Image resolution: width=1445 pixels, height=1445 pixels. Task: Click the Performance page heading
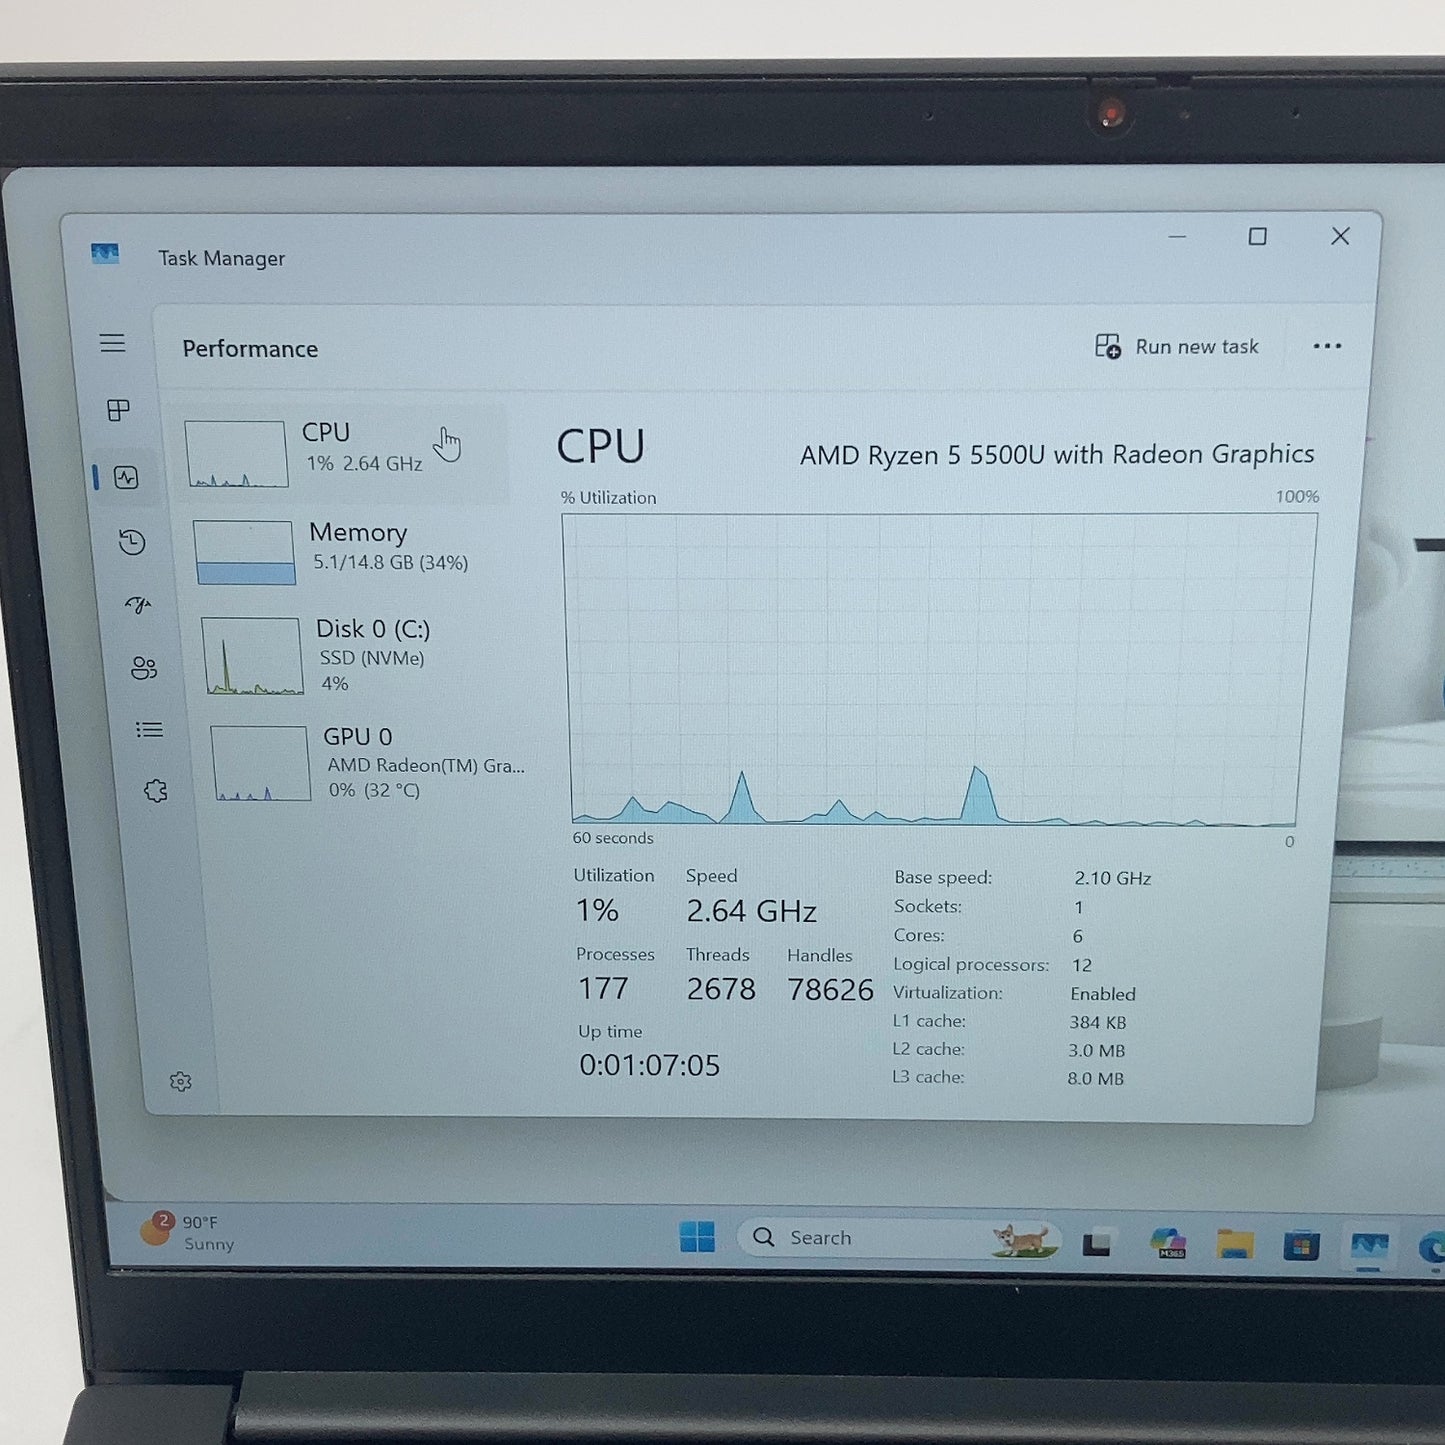coord(250,349)
